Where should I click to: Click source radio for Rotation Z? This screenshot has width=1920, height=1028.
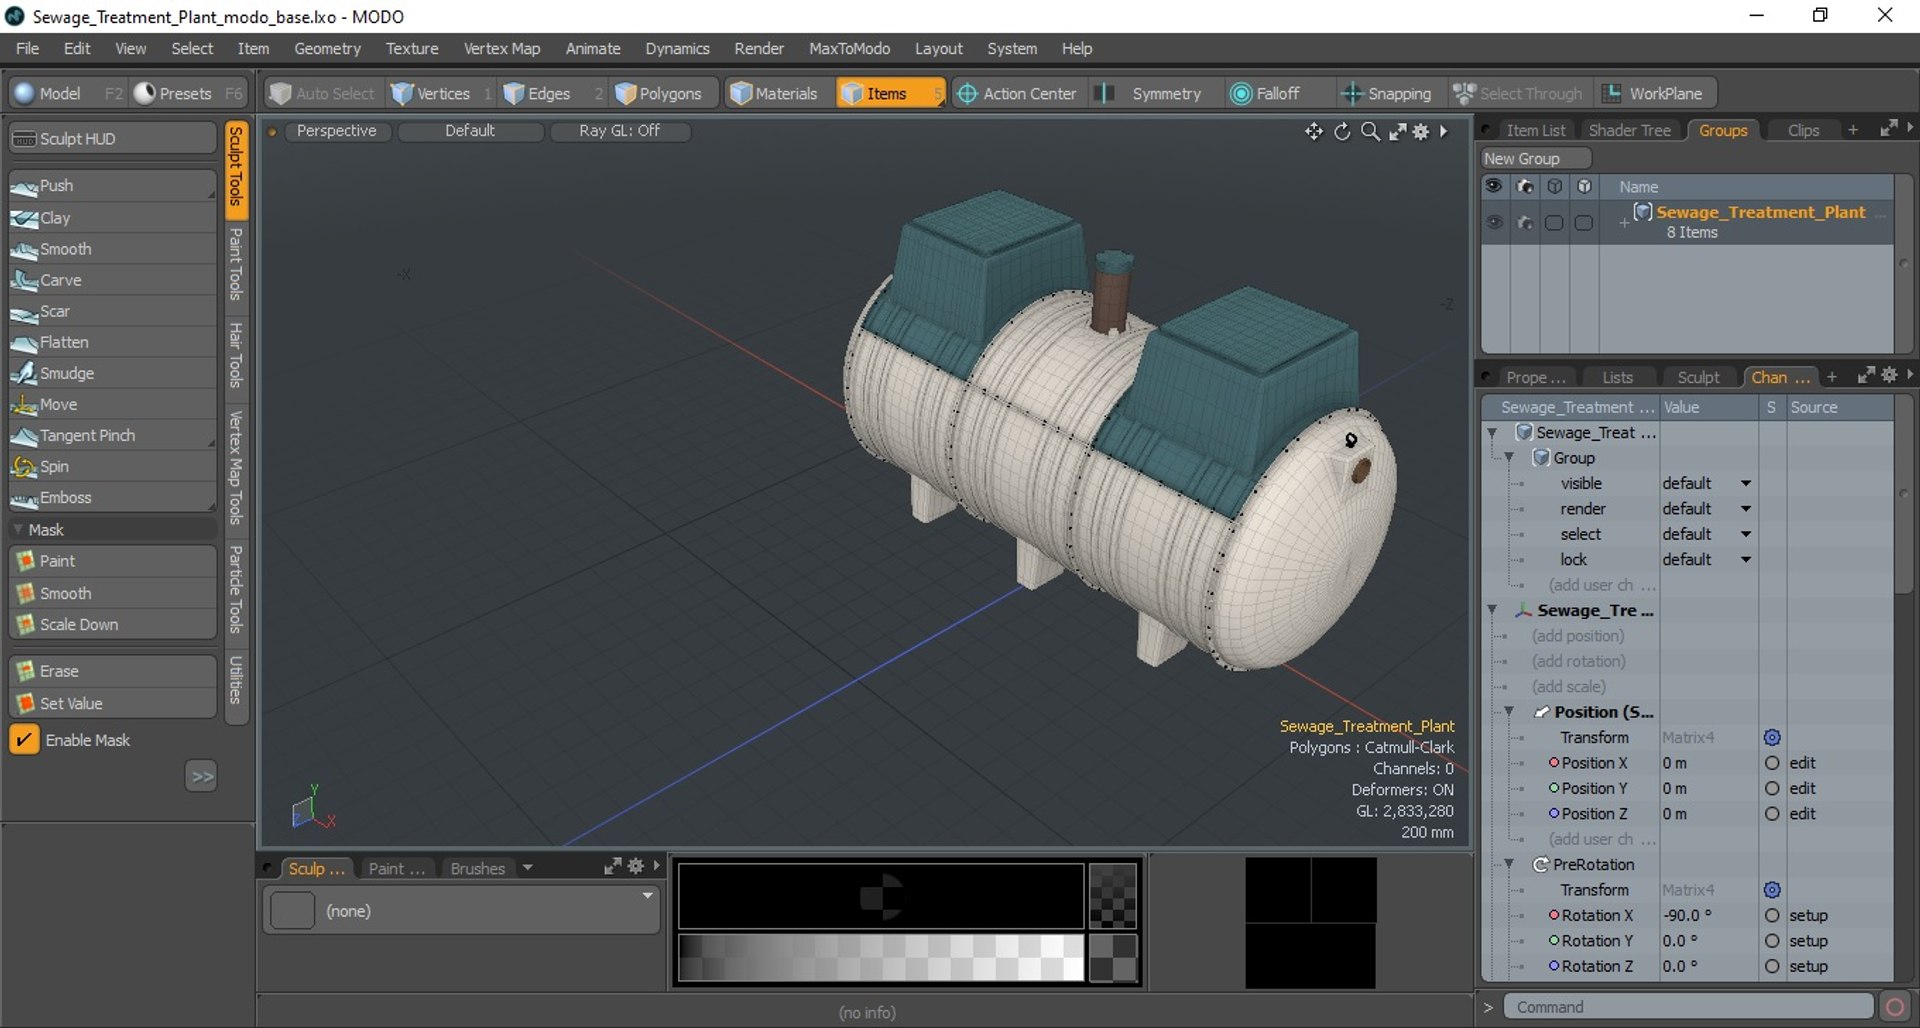tap(1772, 966)
